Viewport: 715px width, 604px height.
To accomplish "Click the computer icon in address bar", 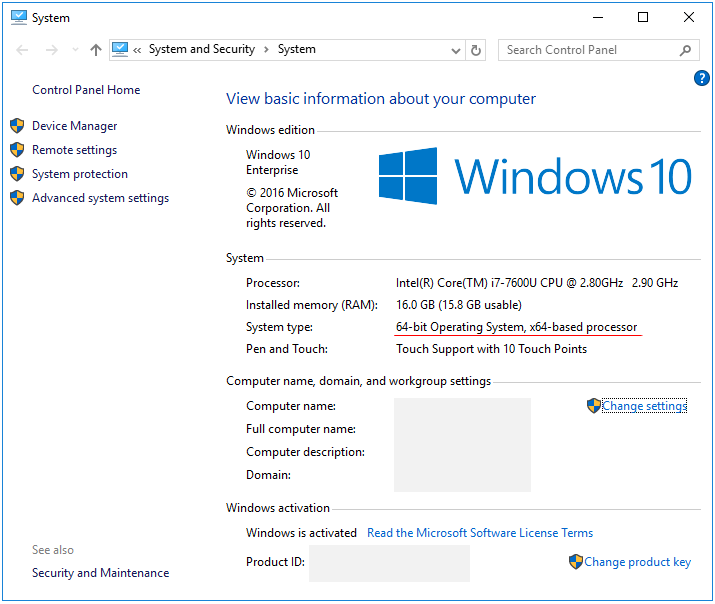I will tap(120, 49).
